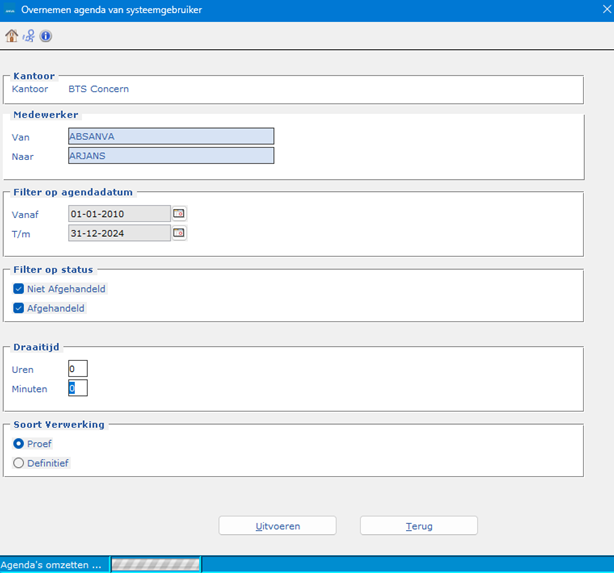
Task: Choose the Definitief processing option
Action: tap(19, 463)
